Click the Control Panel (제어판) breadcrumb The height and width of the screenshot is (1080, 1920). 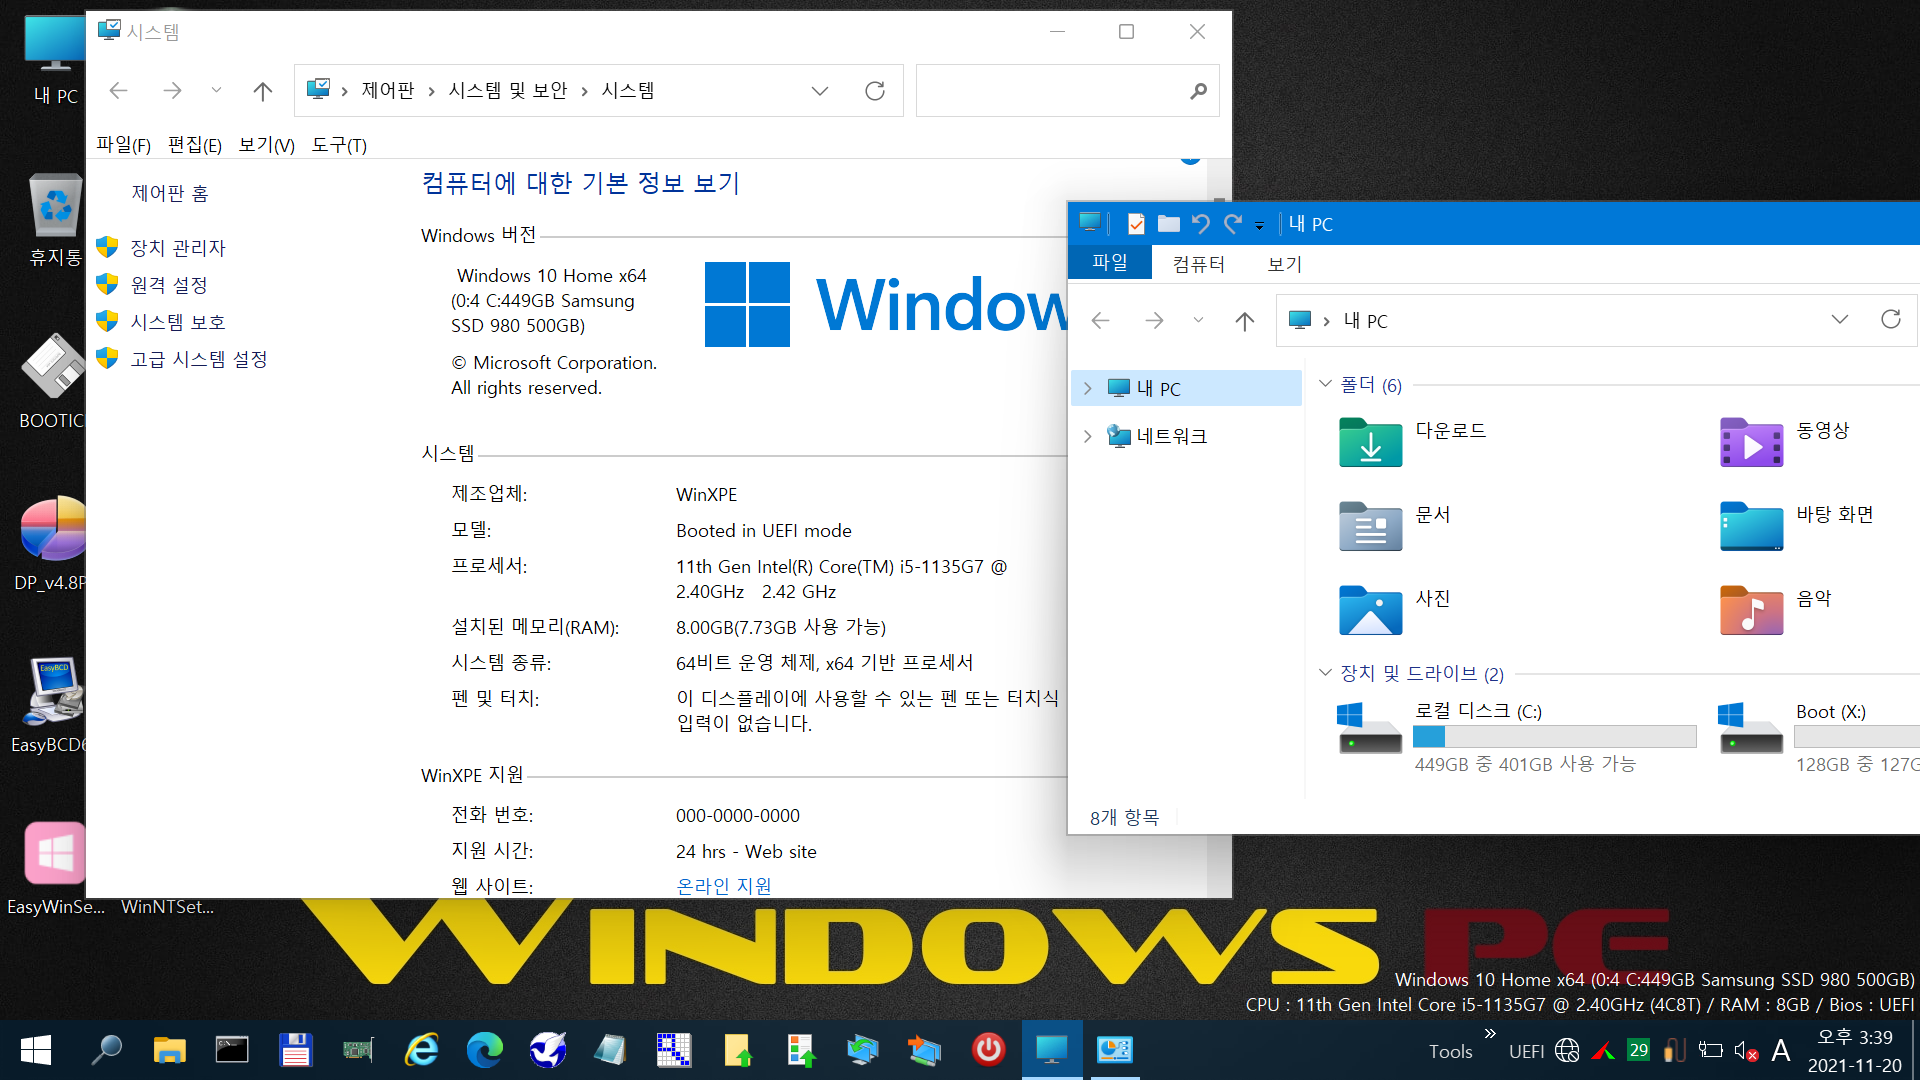(x=388, y=91)
